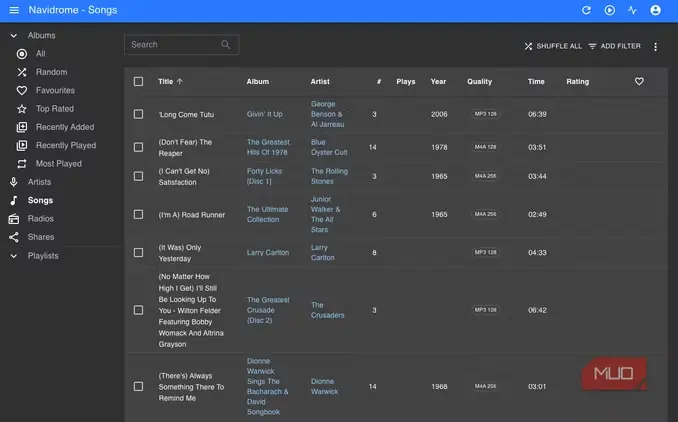Click the play circle icon in top bar

pyautogui.click(x=609, y=10)
